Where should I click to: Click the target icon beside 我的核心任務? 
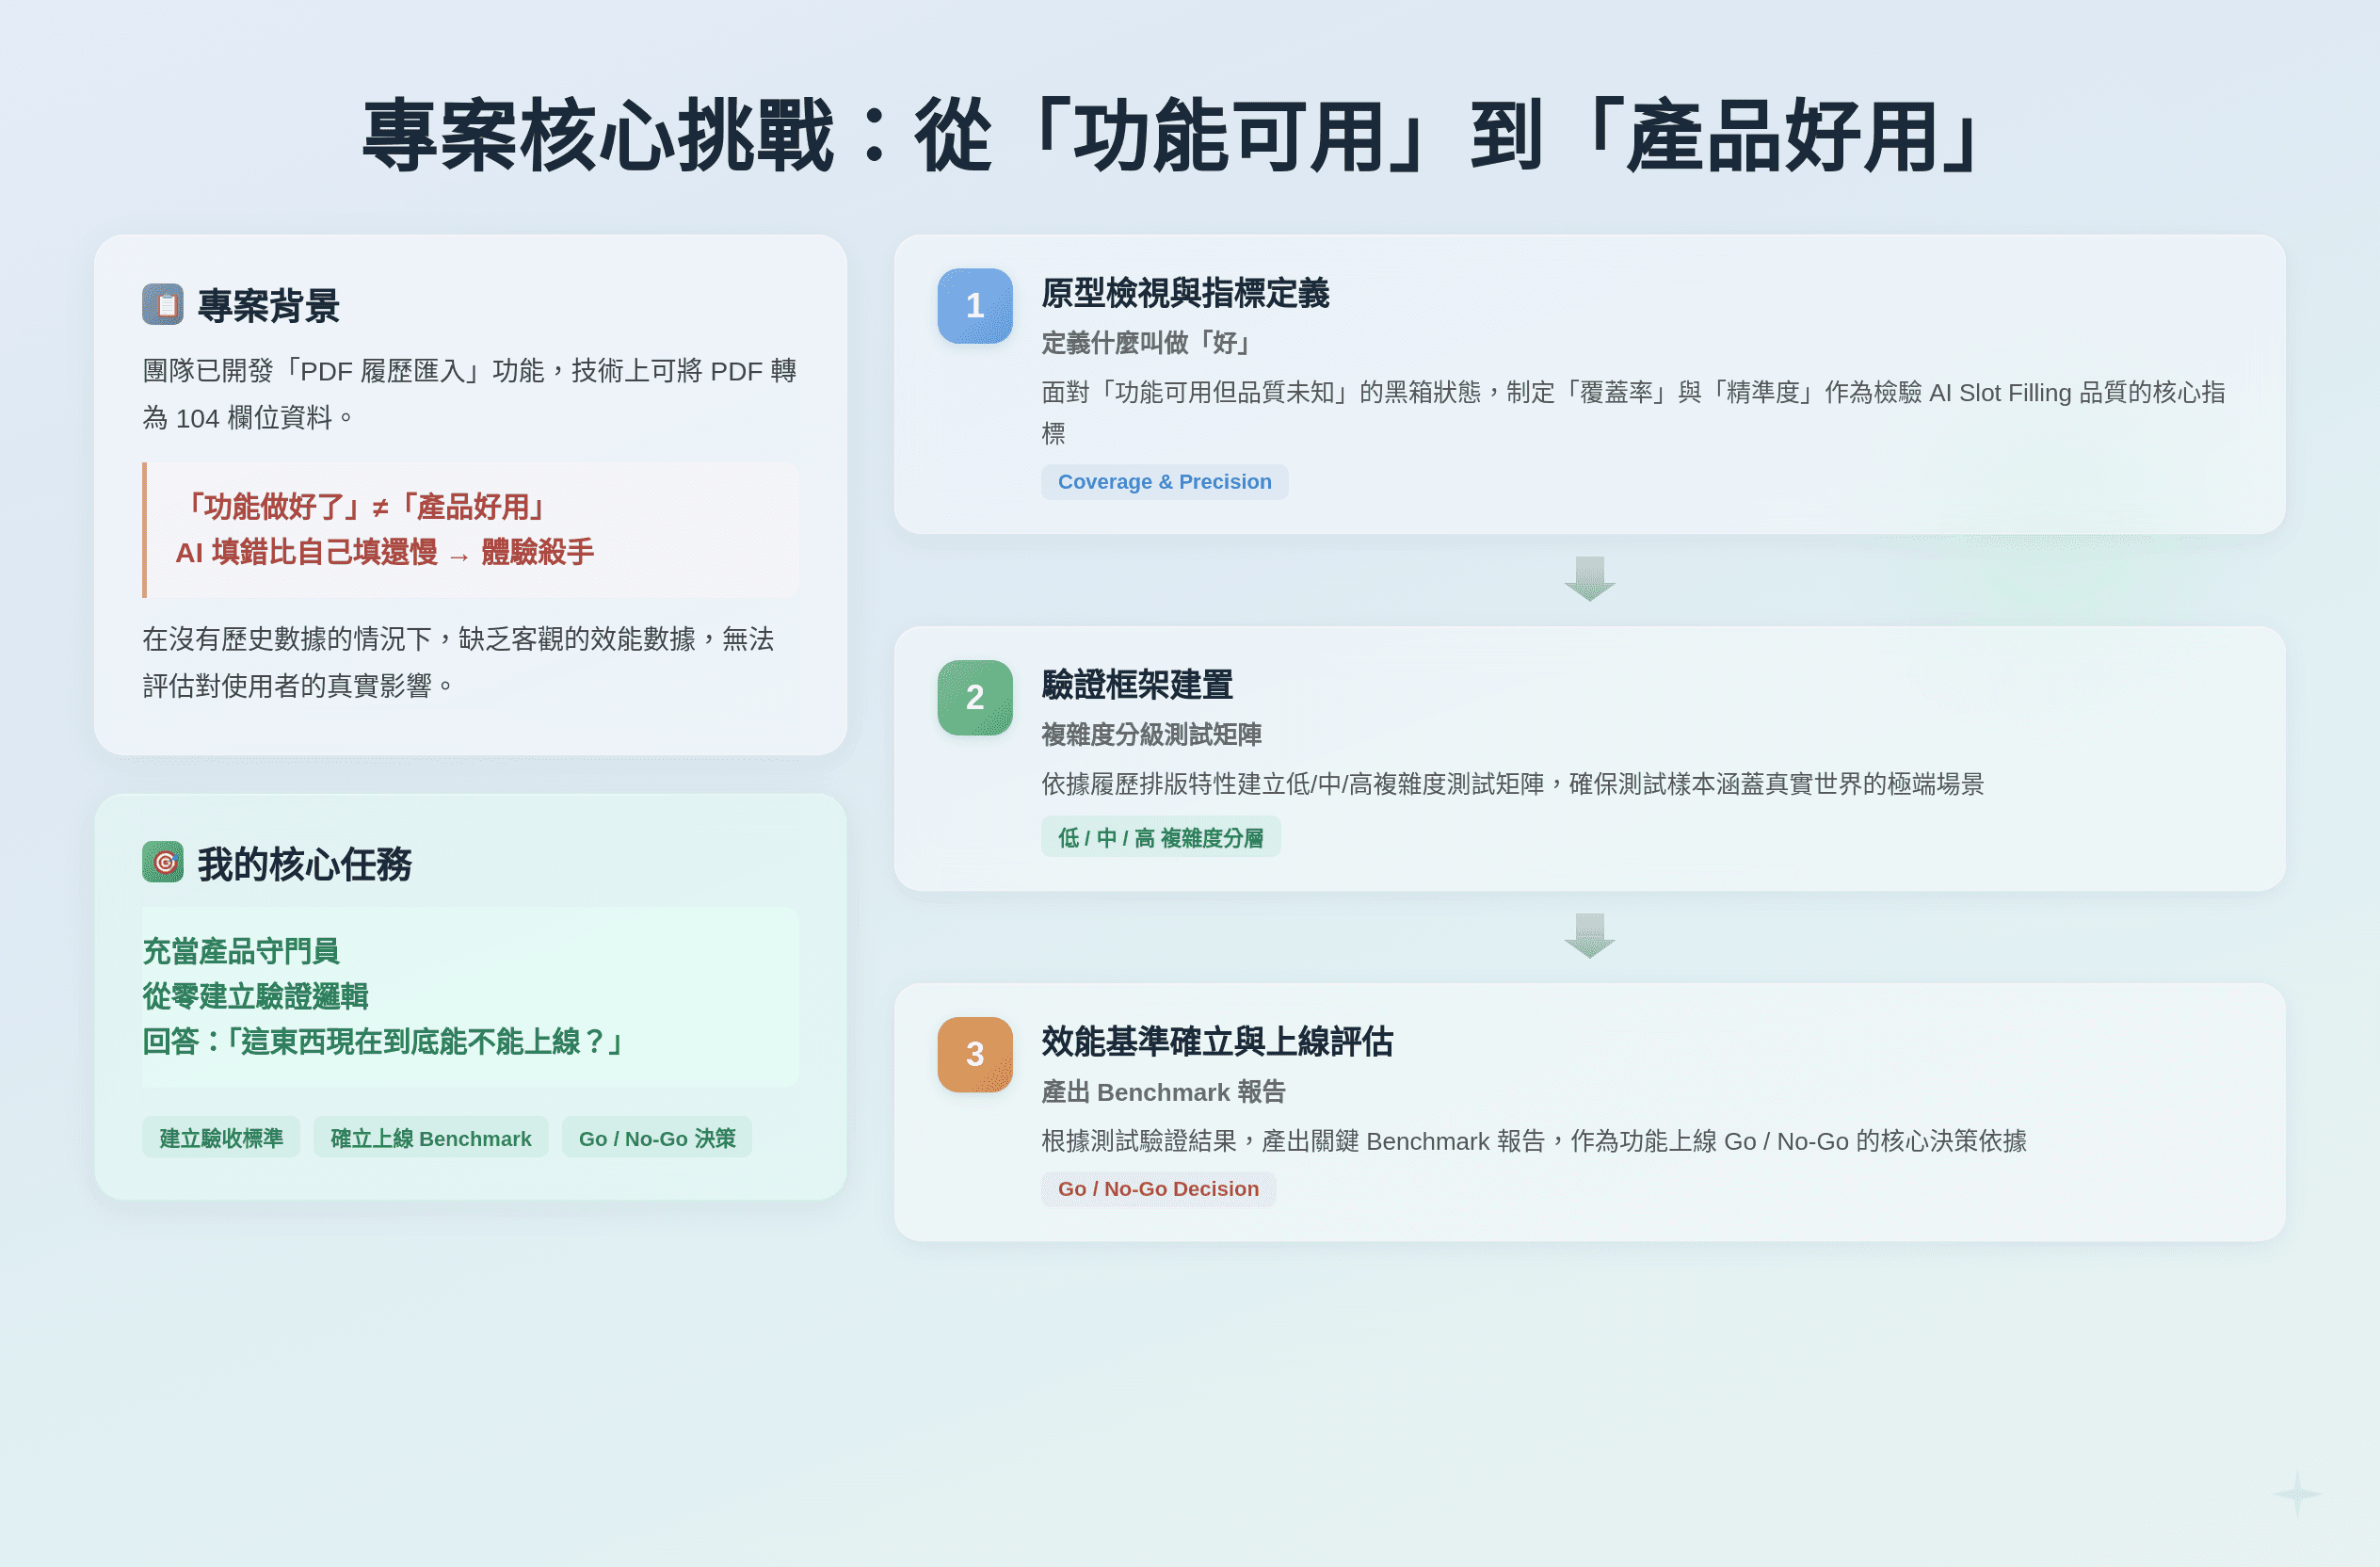[x=163, y=862]
